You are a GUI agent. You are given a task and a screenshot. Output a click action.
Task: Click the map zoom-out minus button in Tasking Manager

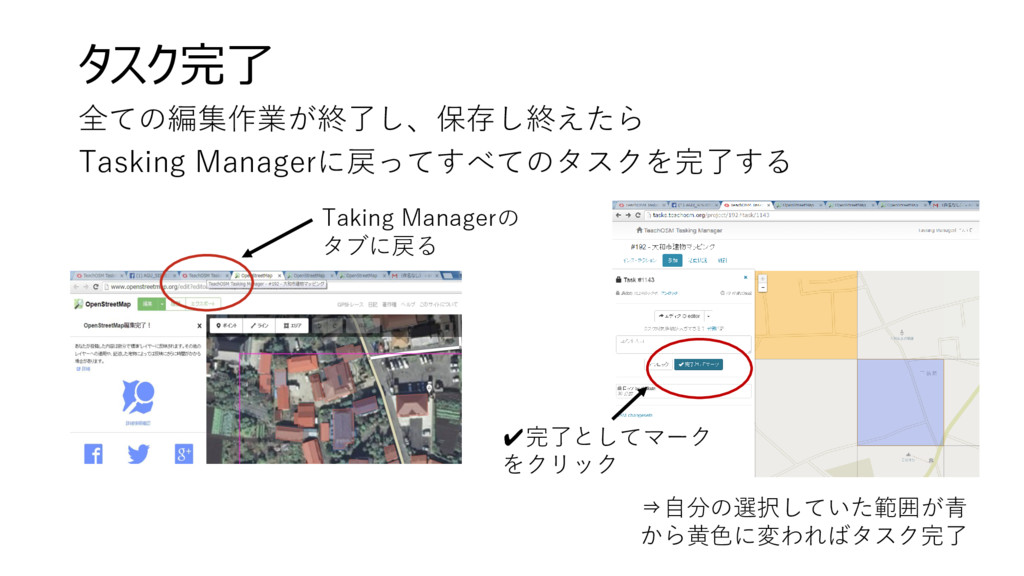762,287
